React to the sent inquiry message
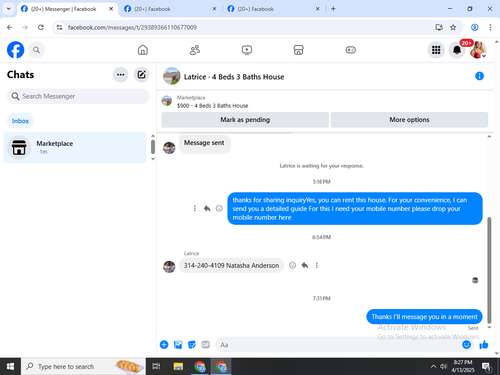The height and width of the screenshot is (375, 500). pyautogui.click(x=219, y=208)
